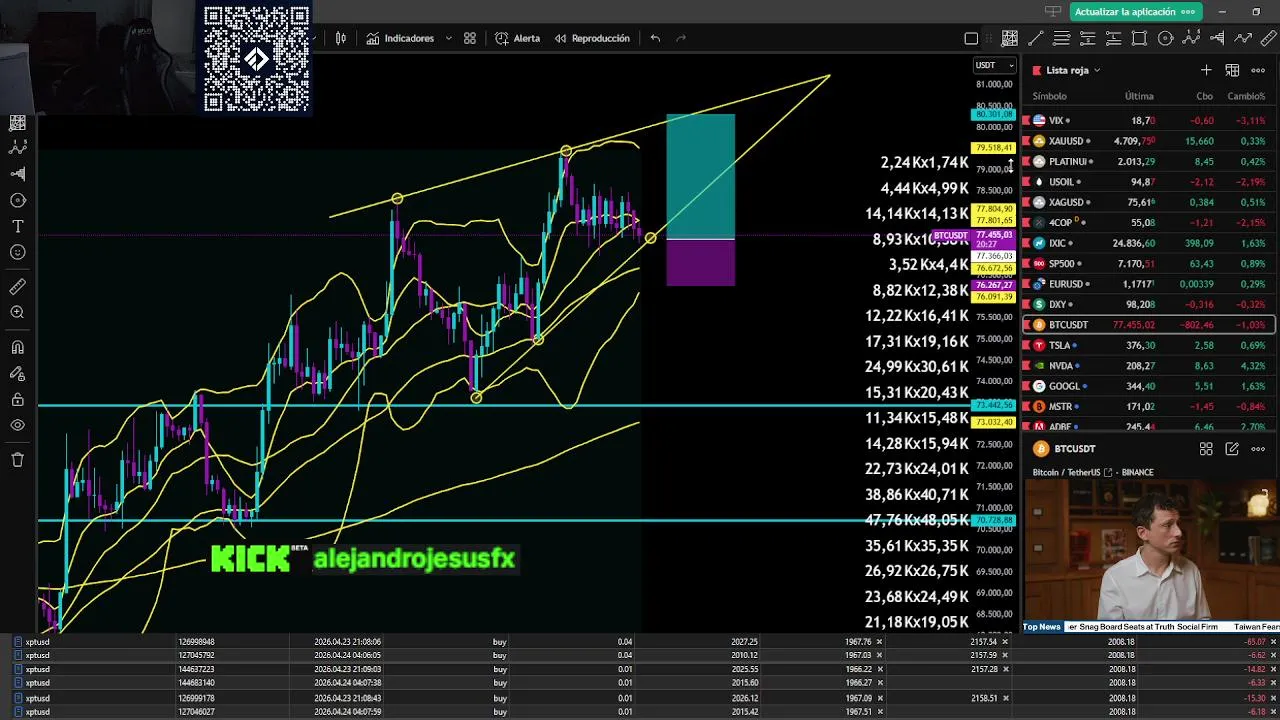Select MSTR in the watchlist
1280x720 pixels.
click(1149, 407)
